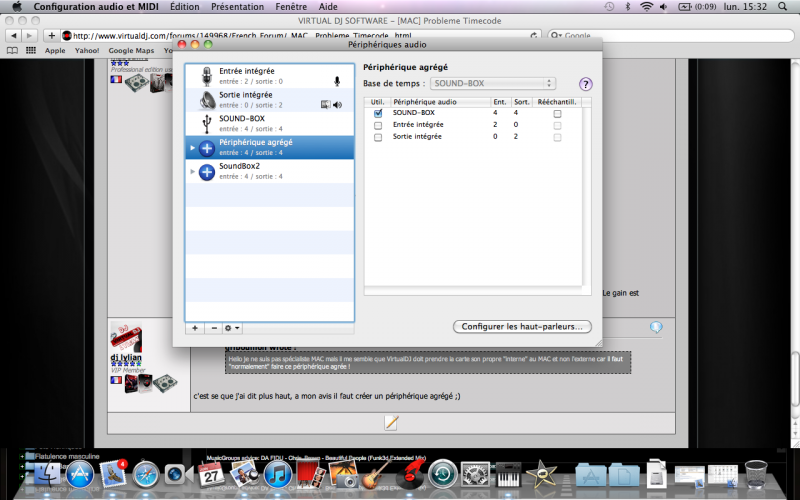
Task: Click the Bluetooth status icon
Action: (628, 7)
